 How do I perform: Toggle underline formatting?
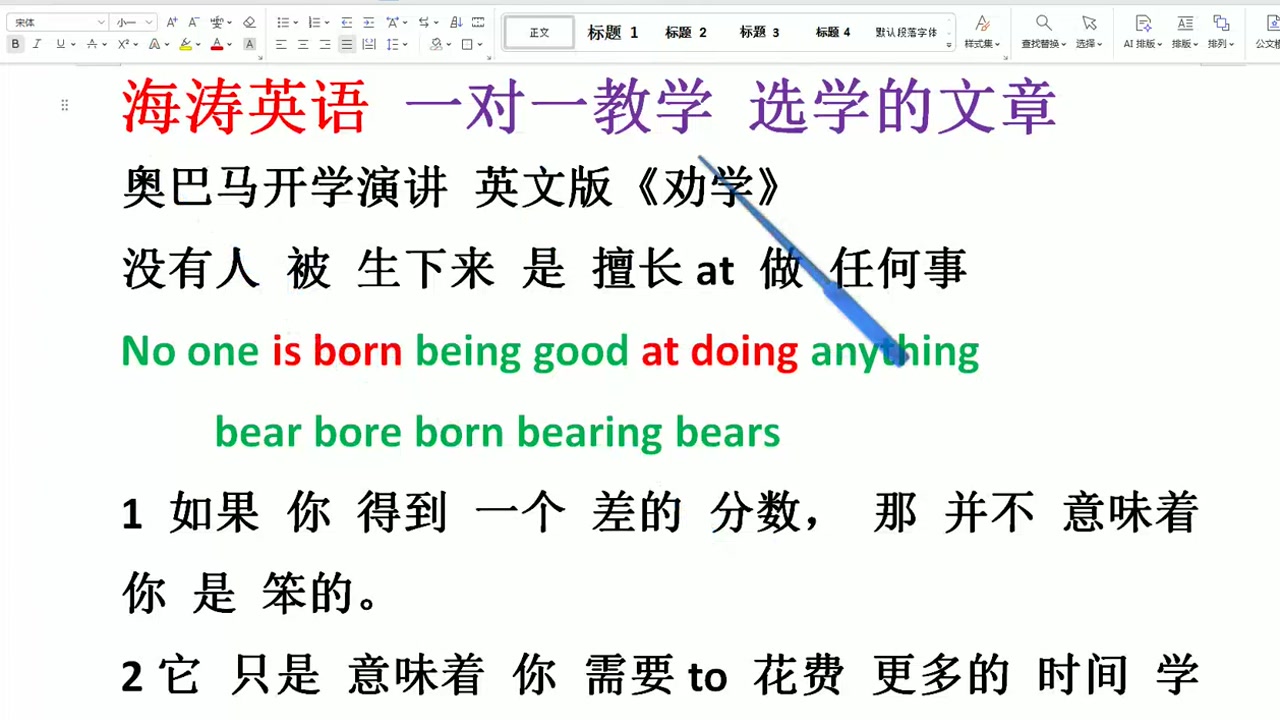(63, 44)
